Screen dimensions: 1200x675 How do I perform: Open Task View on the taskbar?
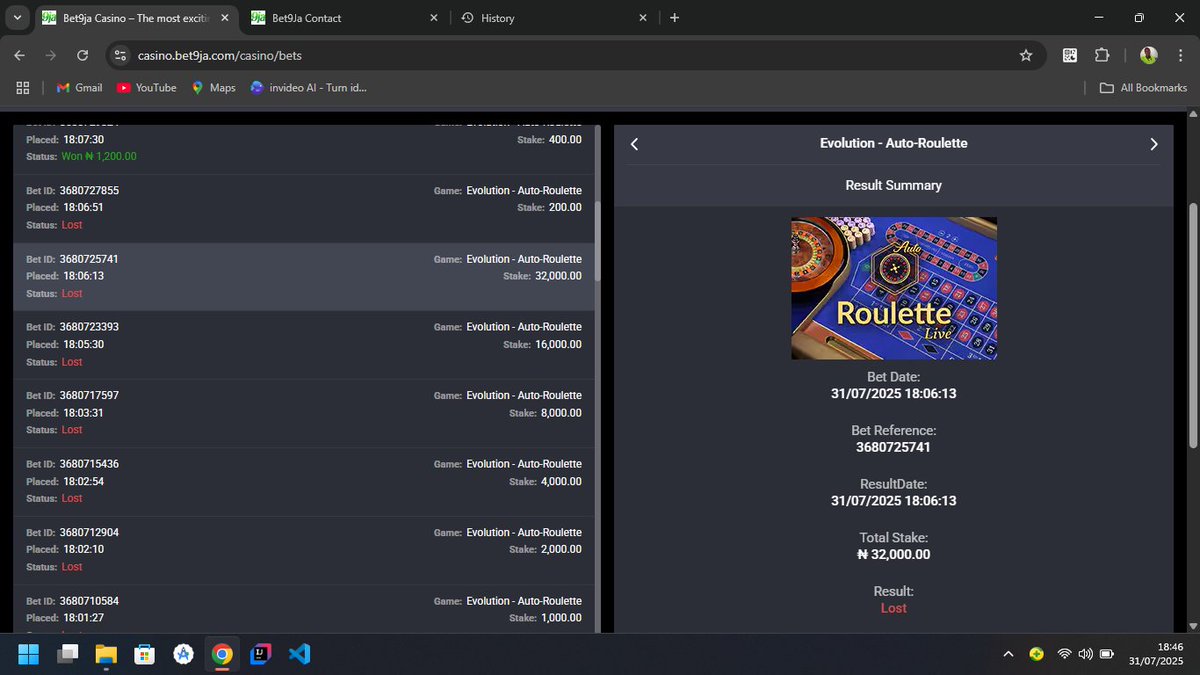point(67,654)
